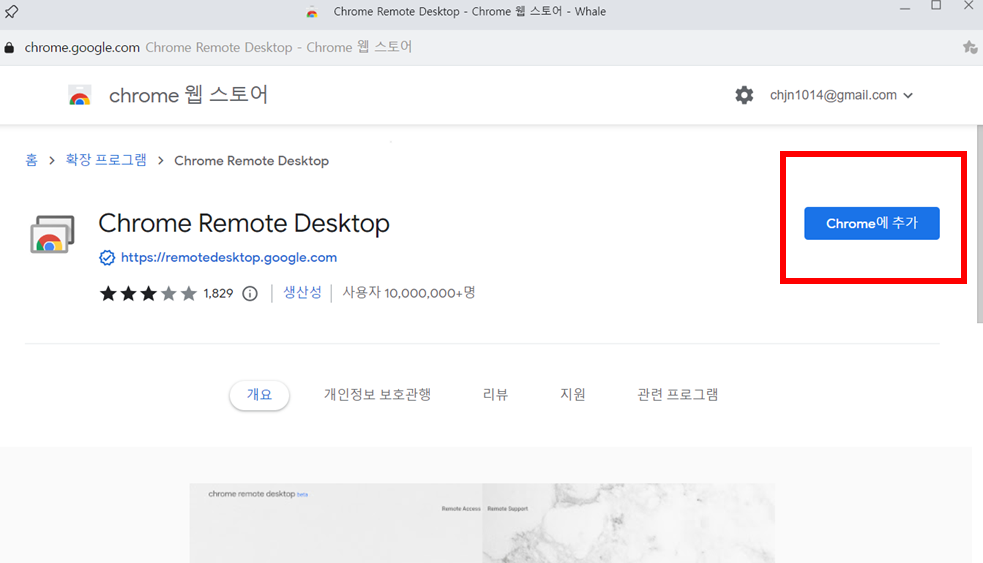Image resolution: width=983 pixels, height=563 pixels.
Task: Click the chrome 웹 스토어 header title
Action: (189, 95)
